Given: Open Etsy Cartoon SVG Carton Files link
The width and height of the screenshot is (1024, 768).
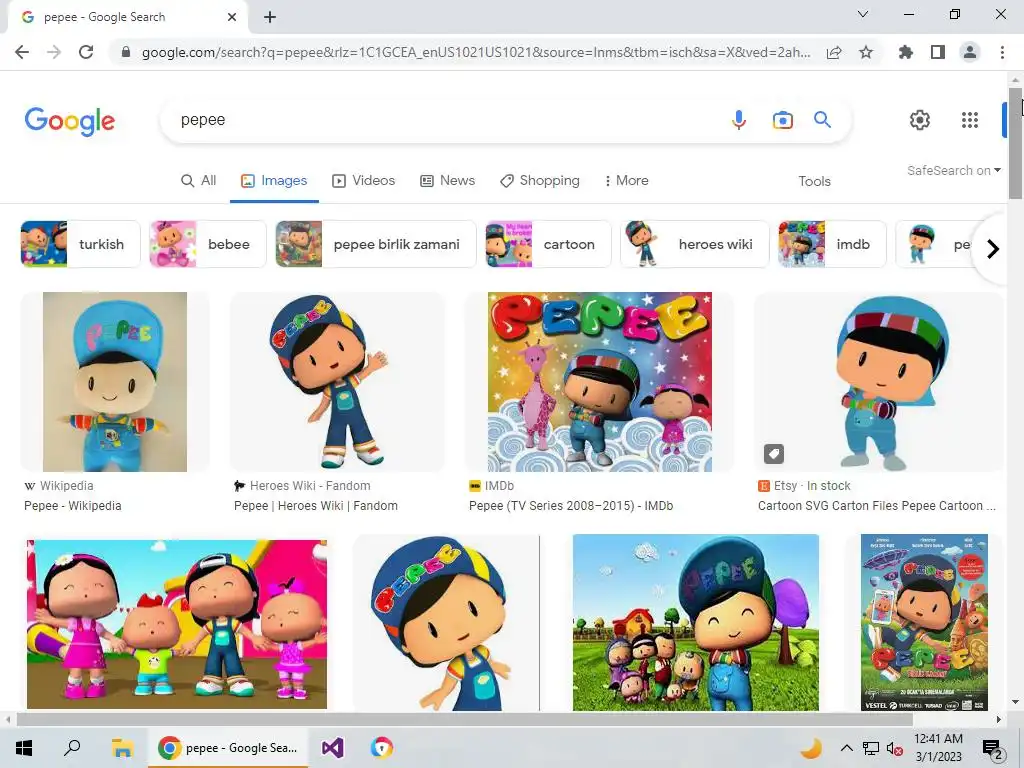Looking at the screenshot, I should (876, 506).
